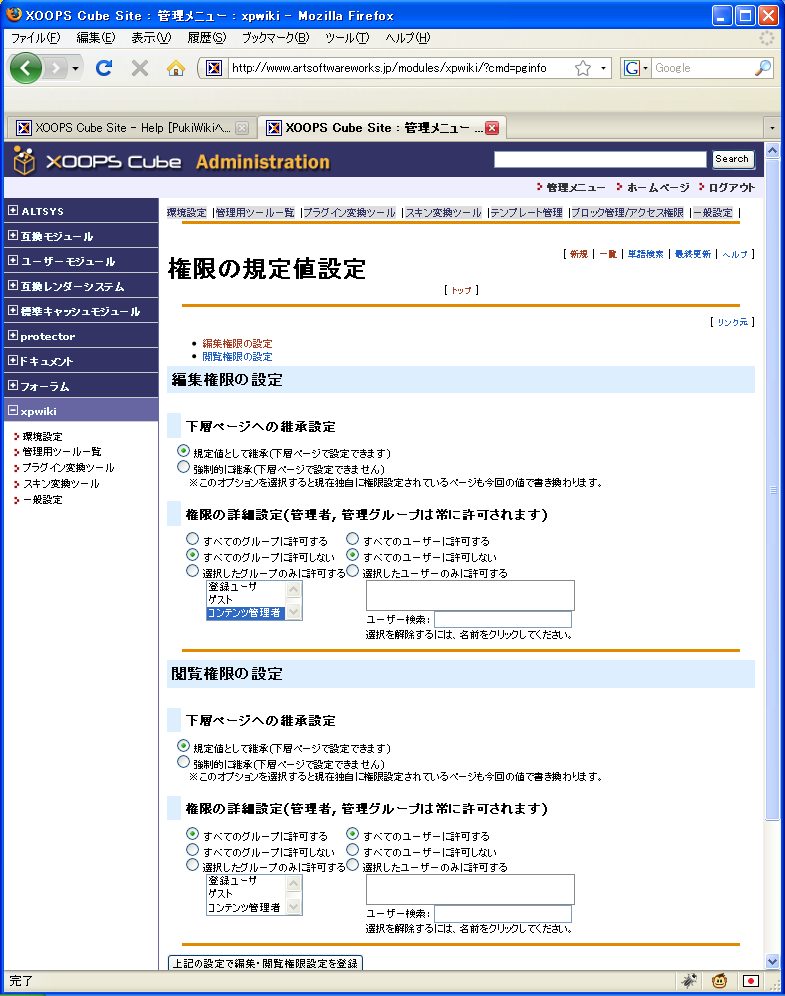Image resolution: width=785 pixels, height=996 pixels.
Task: Click the Firefox back arrow button
Action: coord(26,68)
